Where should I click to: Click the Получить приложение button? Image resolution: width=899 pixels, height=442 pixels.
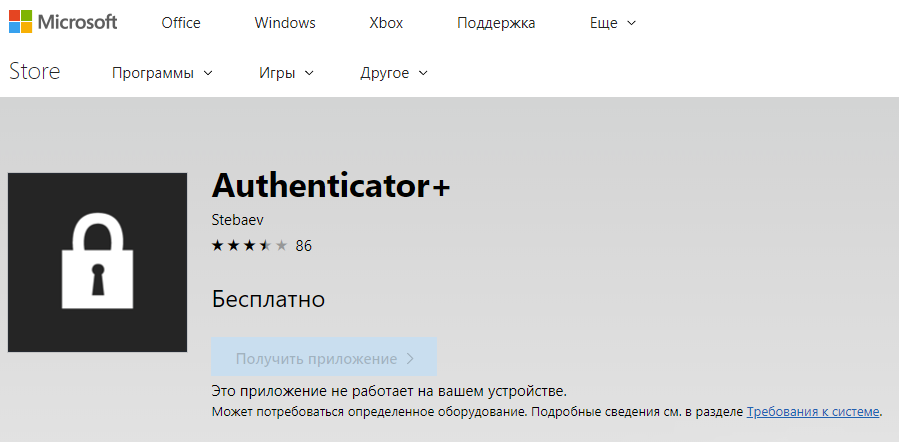[324, 359]
